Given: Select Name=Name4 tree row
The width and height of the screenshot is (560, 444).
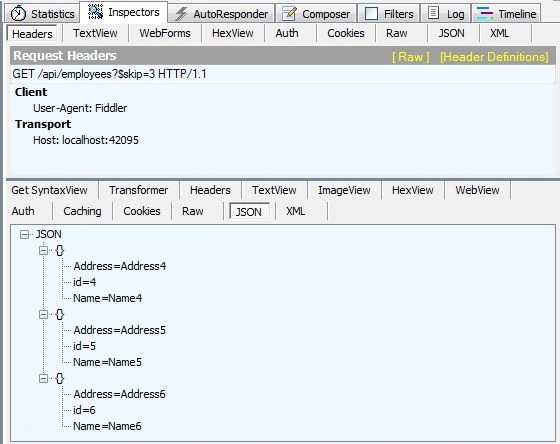Looking at the screenshot, I should point(108,298).
